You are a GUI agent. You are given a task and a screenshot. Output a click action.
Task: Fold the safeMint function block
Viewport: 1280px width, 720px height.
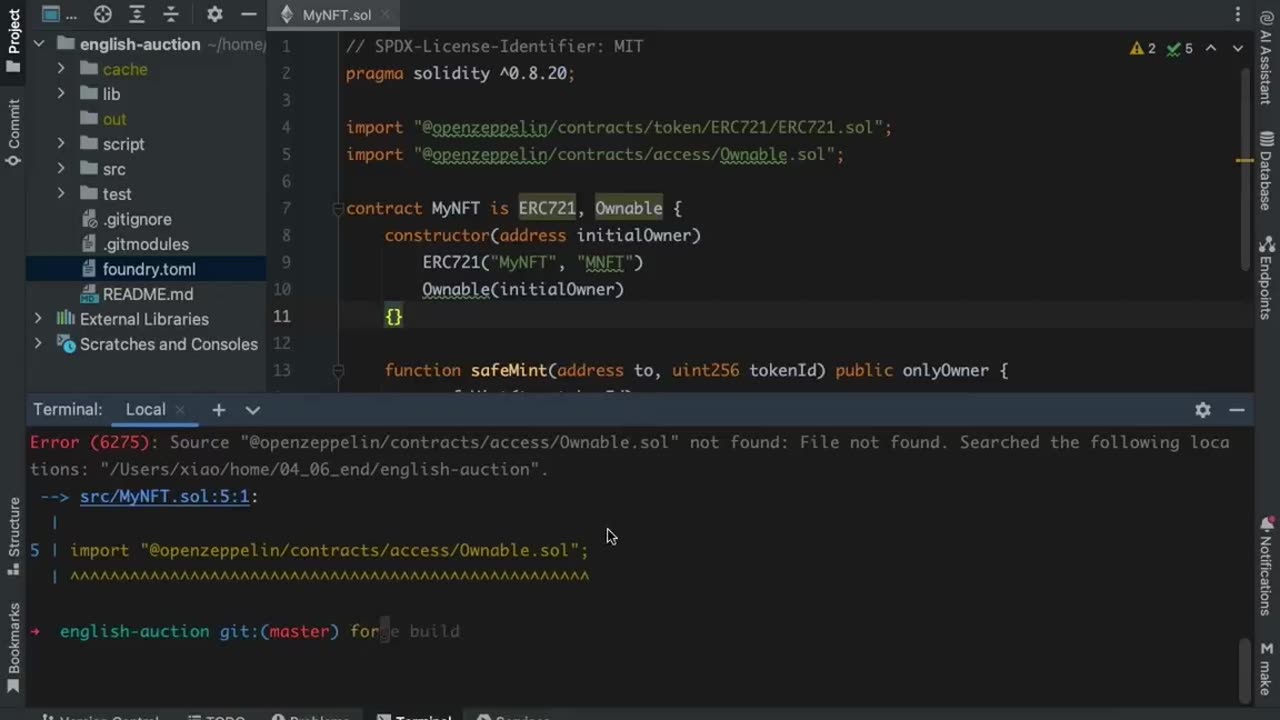(x=338, y=370)
